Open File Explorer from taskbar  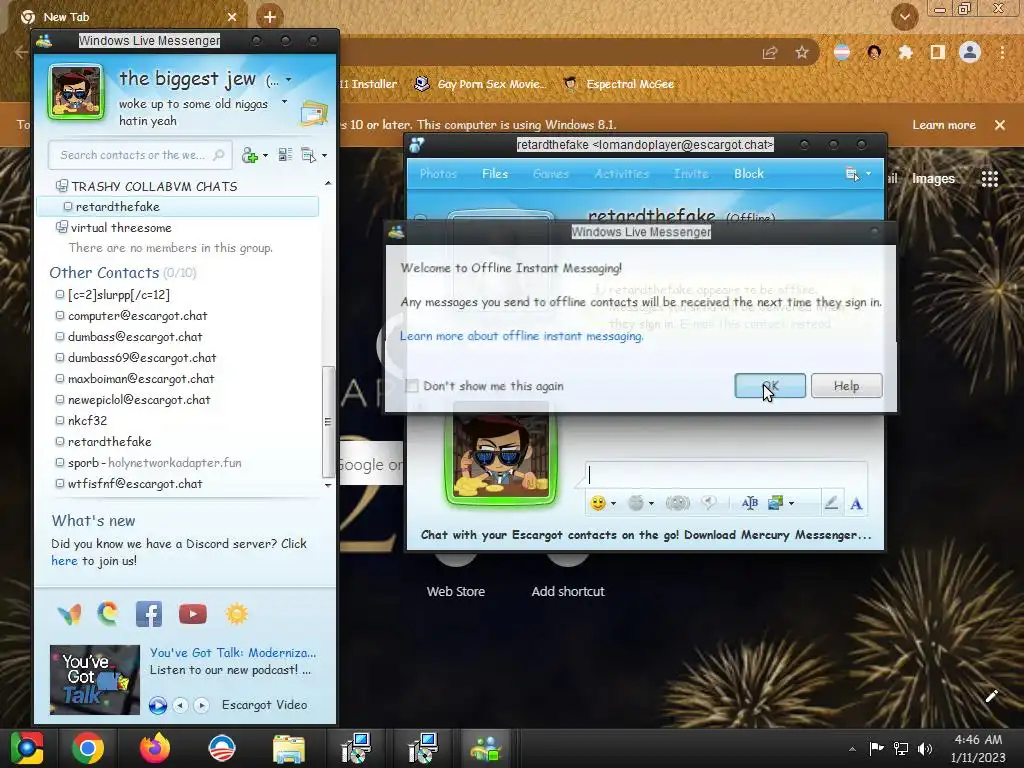[289, 748]
